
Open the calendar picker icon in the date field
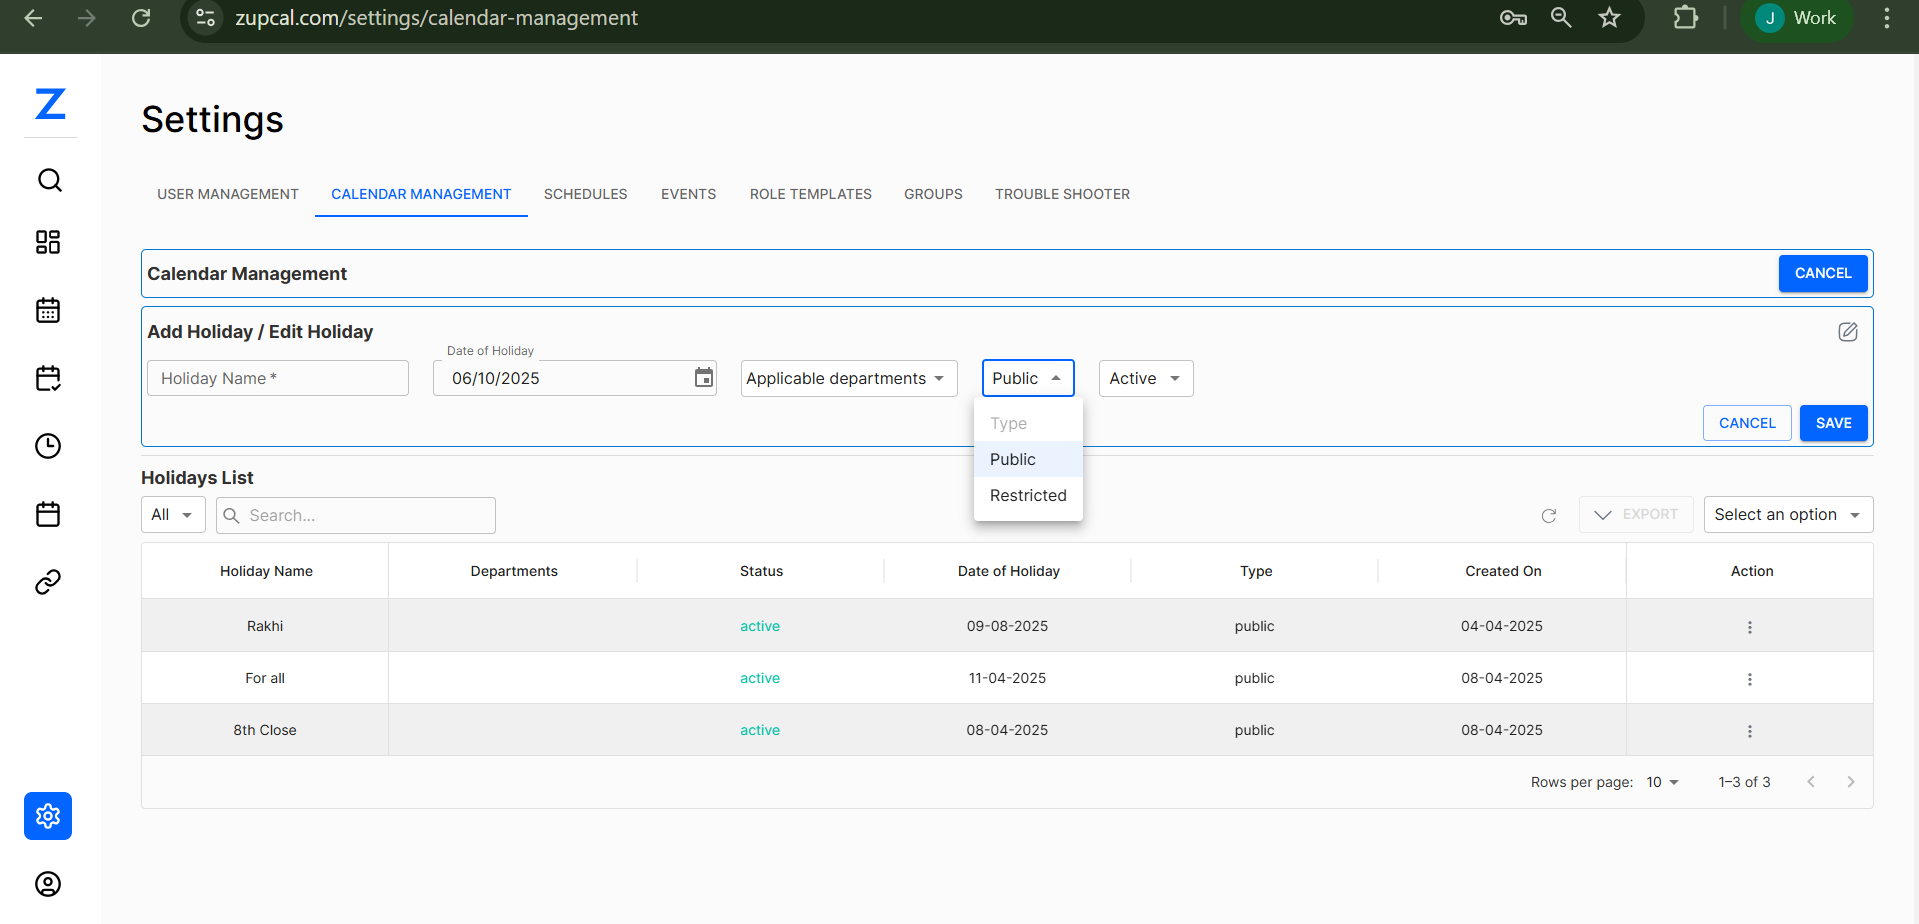pyautogui.click(x=704, y=378)
